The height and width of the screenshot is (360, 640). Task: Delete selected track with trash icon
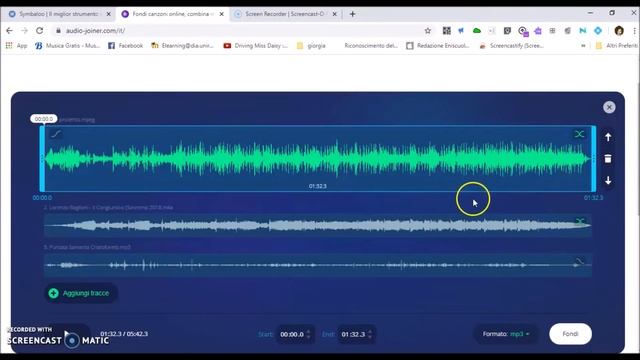[608, 159]
